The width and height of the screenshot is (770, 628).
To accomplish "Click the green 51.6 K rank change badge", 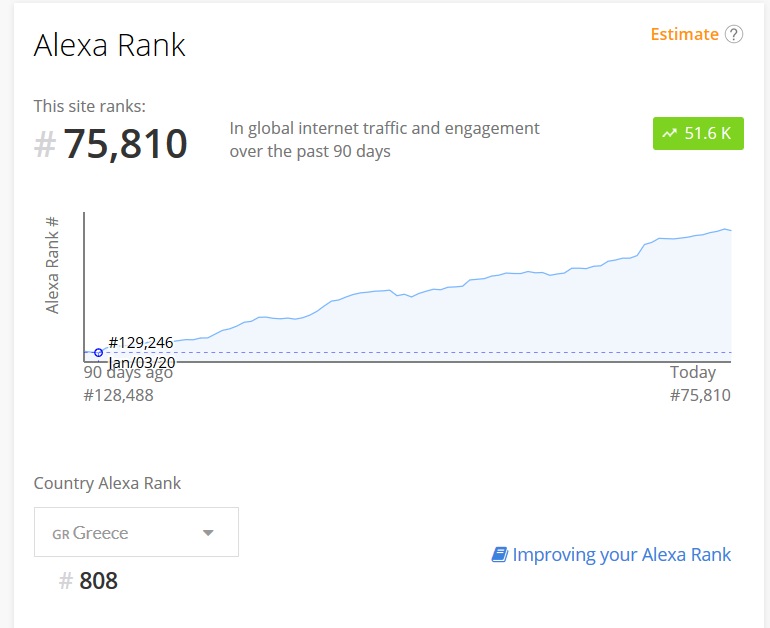I will [698, 134].
